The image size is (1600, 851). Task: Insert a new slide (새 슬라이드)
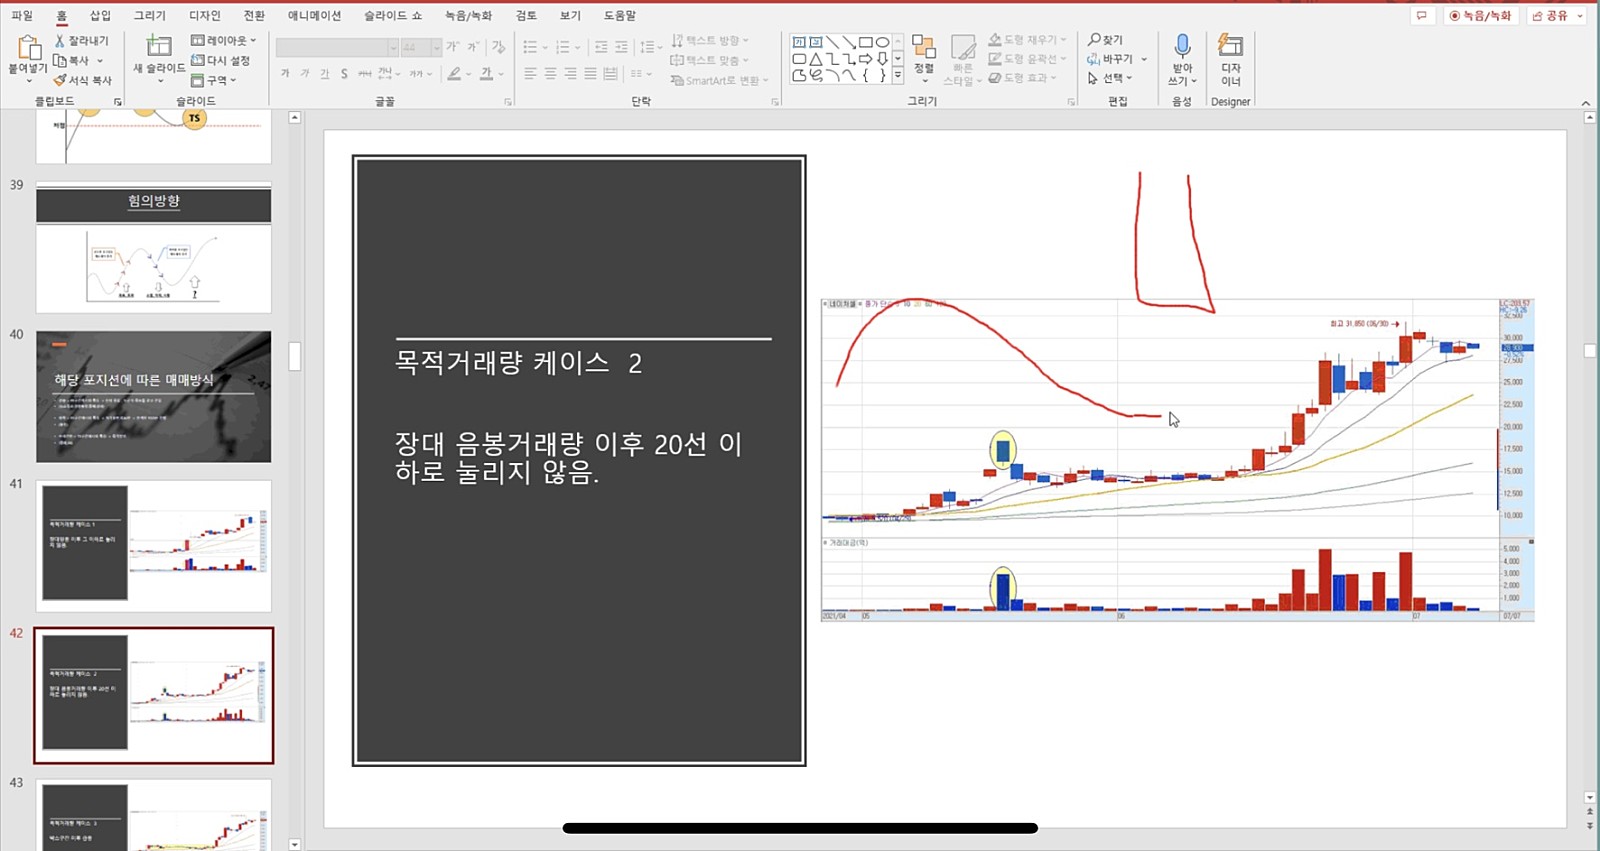tap(159, 58)
